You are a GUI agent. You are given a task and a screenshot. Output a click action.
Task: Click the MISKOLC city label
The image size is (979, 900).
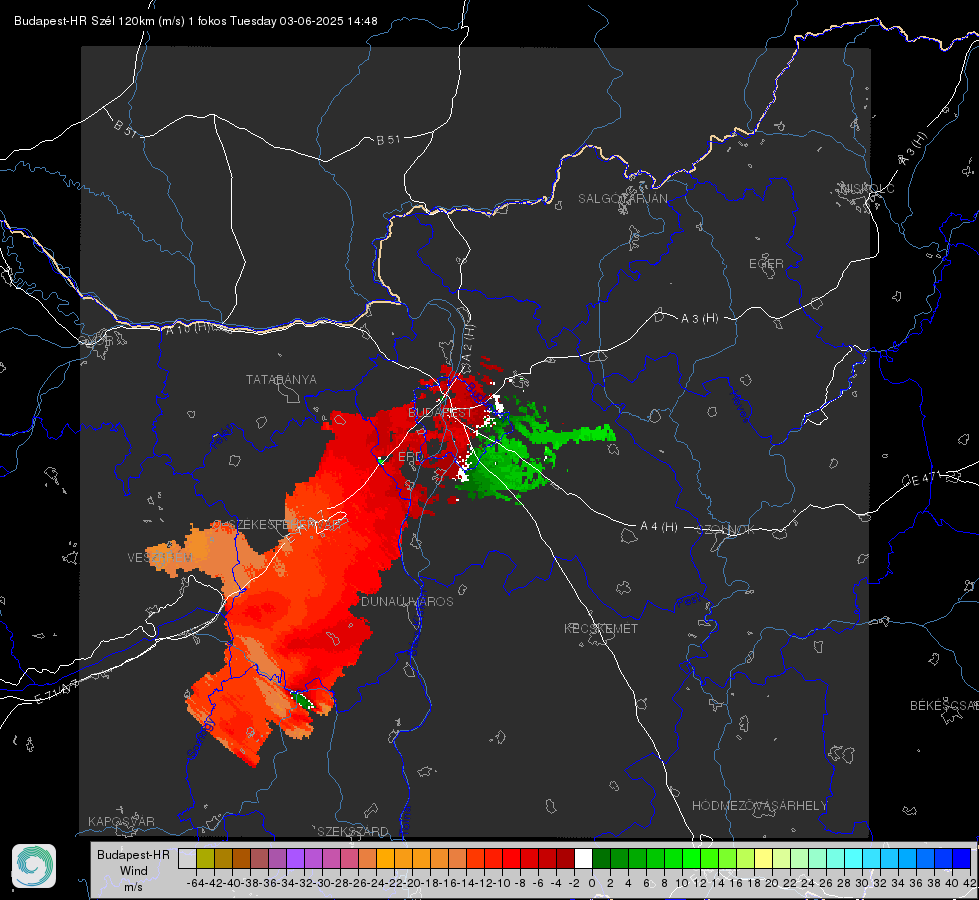point(867,188)
